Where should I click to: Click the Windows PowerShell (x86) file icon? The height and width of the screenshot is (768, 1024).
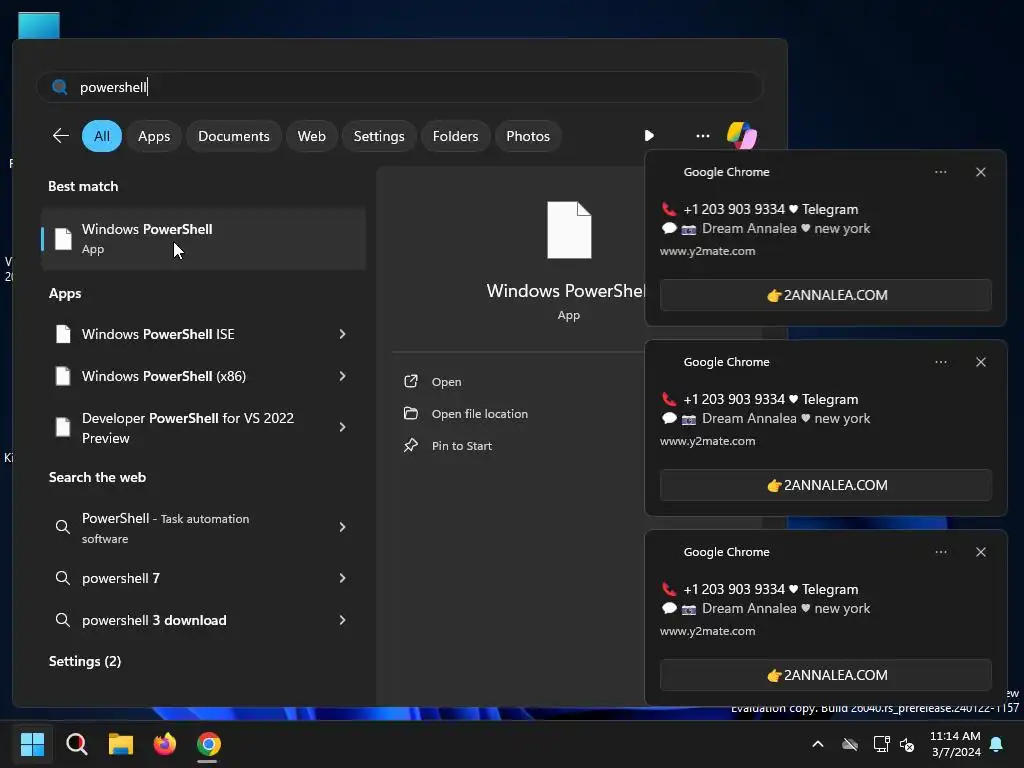pyautogui.click(x=63, y=376)
